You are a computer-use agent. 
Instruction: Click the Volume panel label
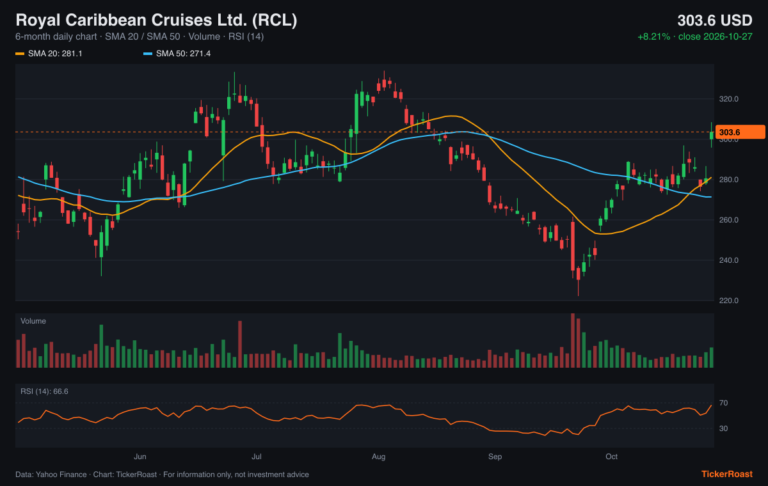coord(33,321)
